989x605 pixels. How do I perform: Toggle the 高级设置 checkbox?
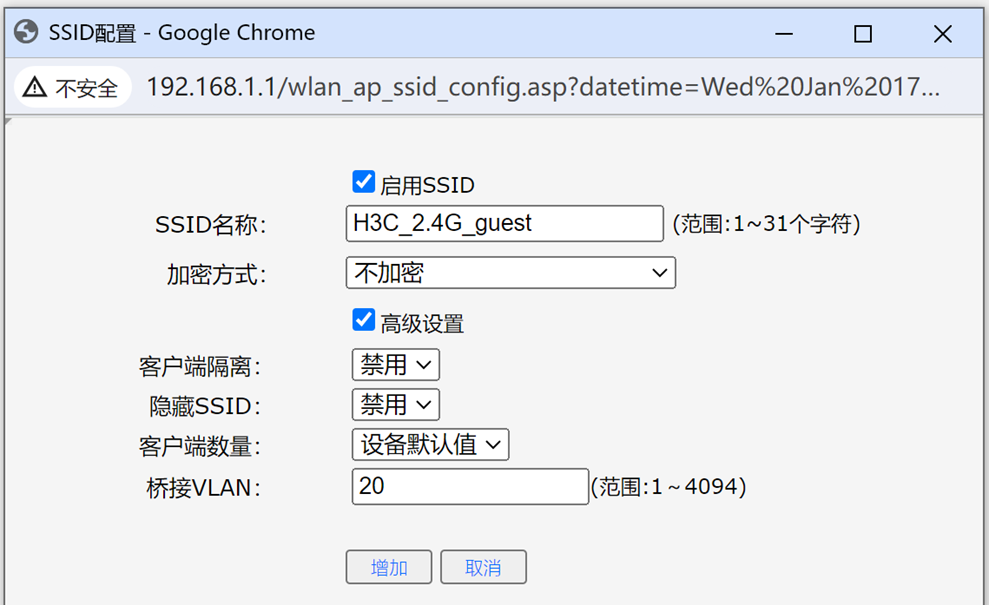pos(363,320)
